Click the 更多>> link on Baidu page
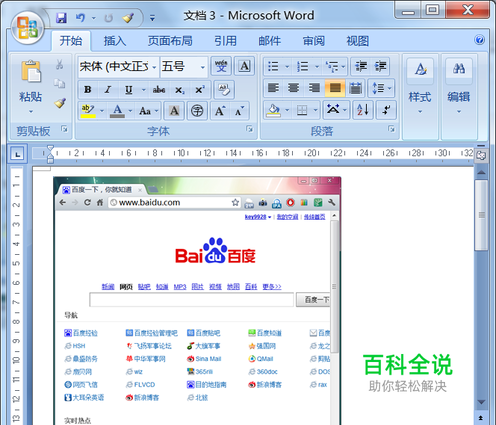The width and height of the screenshot is (496, 425). click(x=272, y=286)
